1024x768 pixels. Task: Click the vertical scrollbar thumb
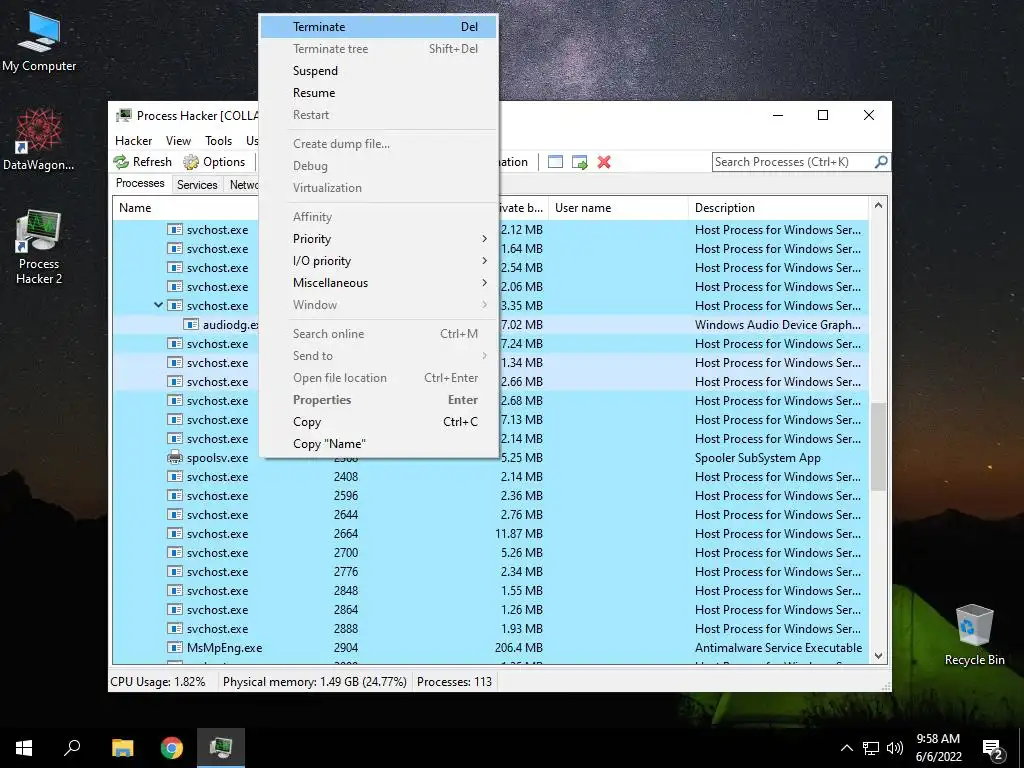(x=878, y=446)
